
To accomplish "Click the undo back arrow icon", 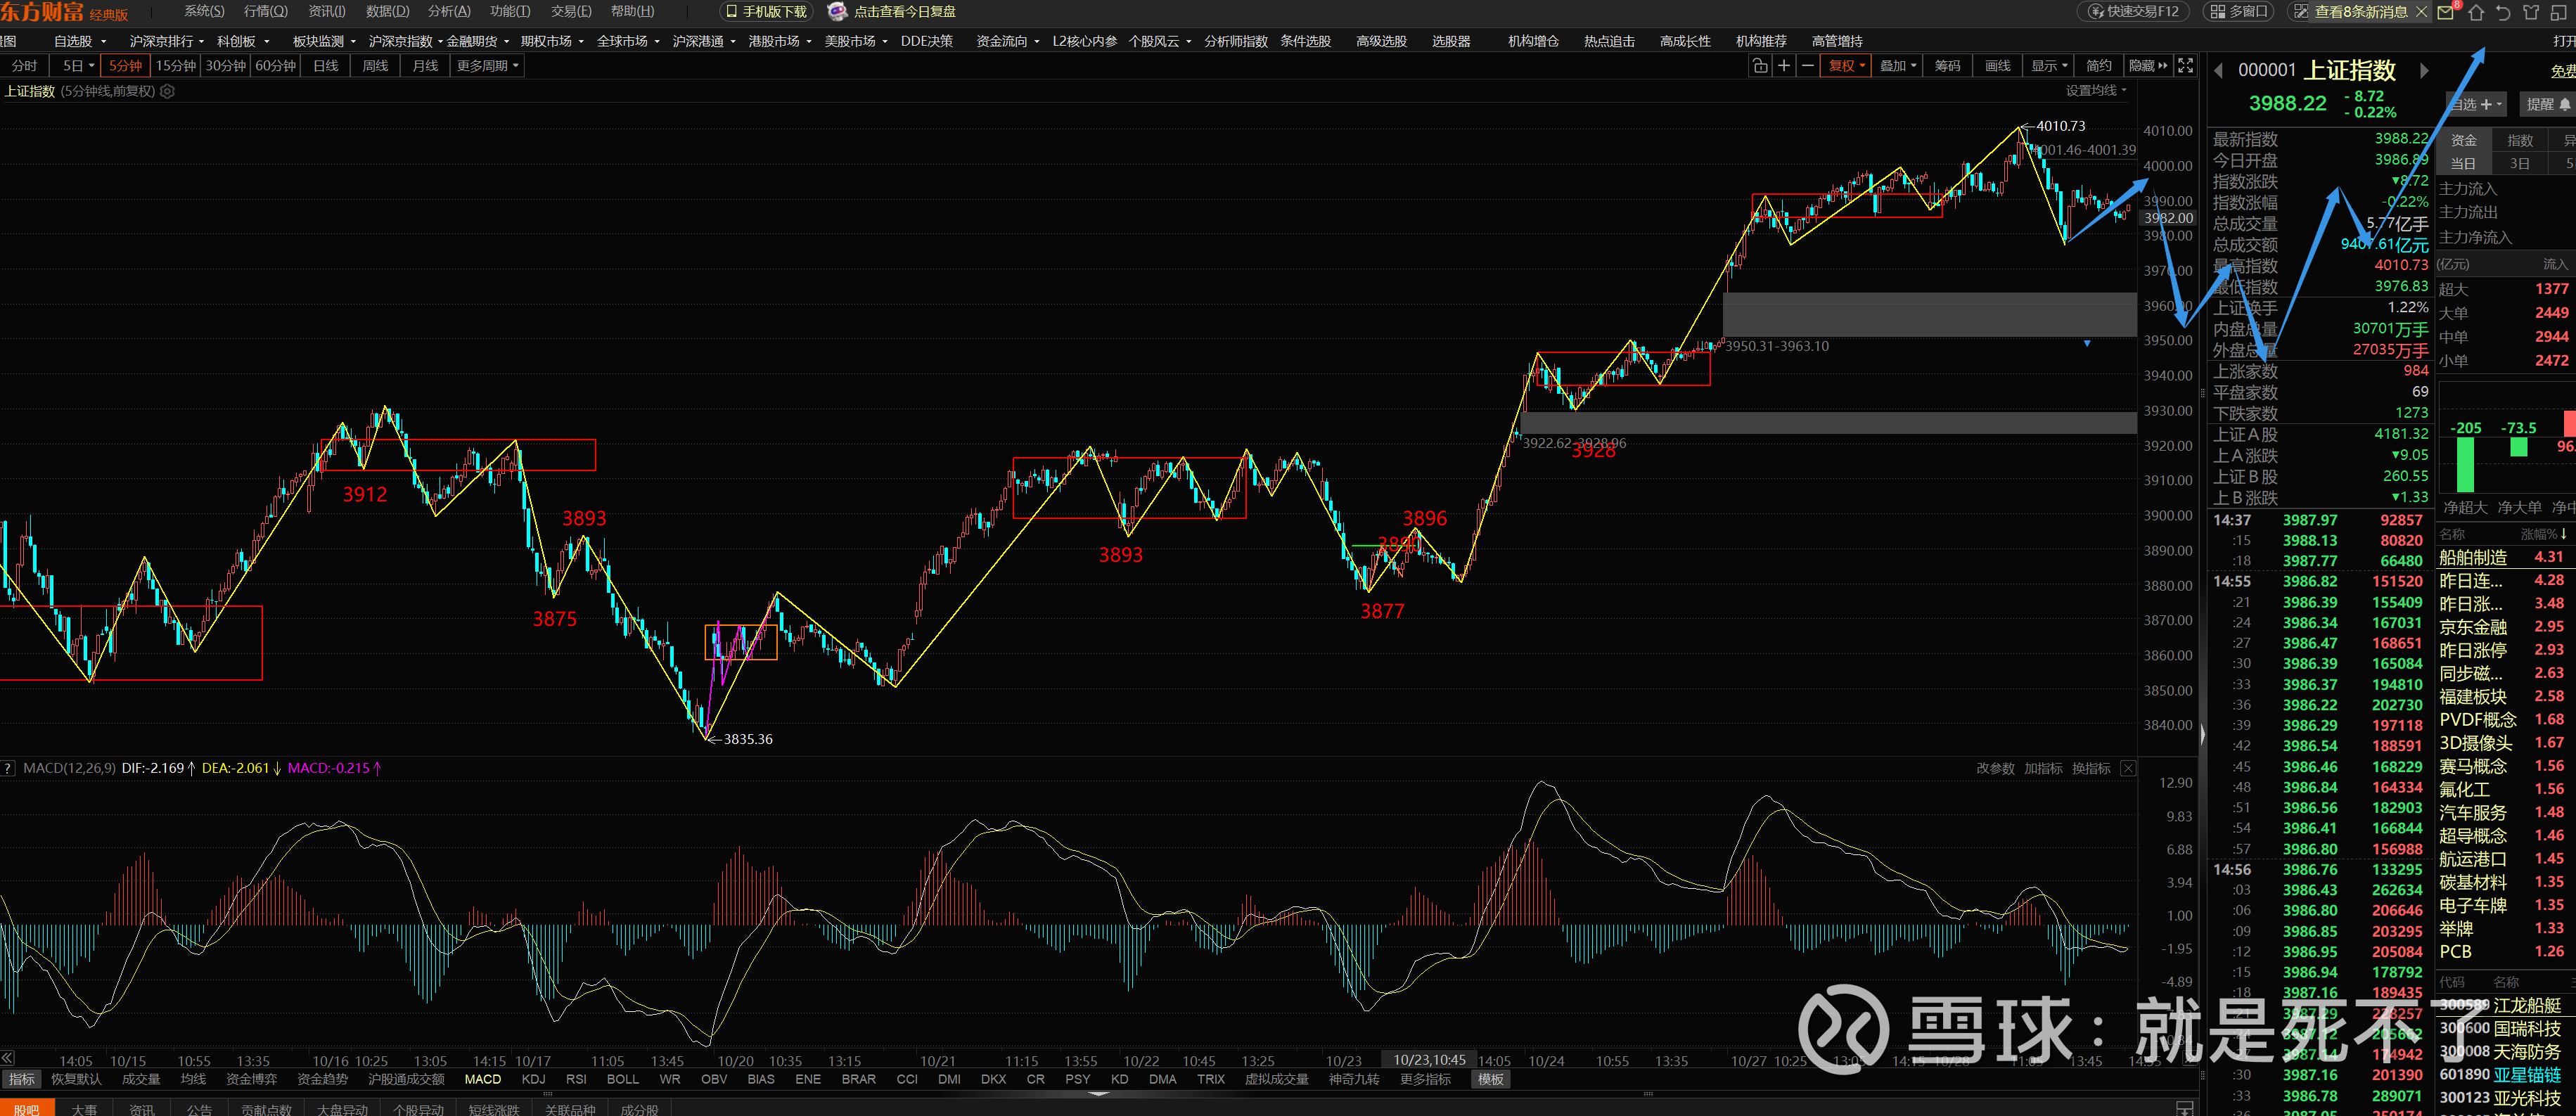I will tap(2503, 12).
